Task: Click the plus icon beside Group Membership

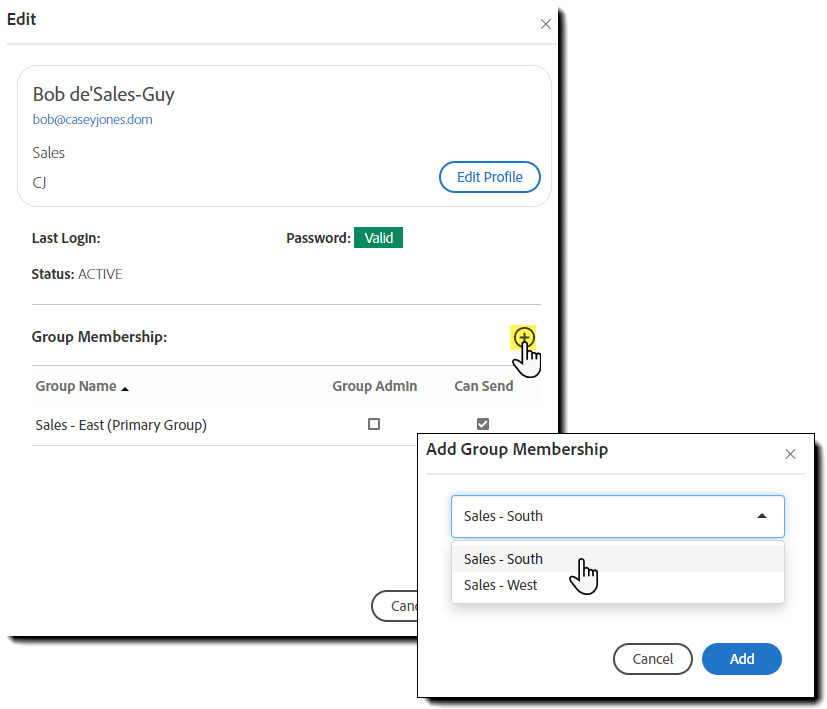Action: pos(524,337)
